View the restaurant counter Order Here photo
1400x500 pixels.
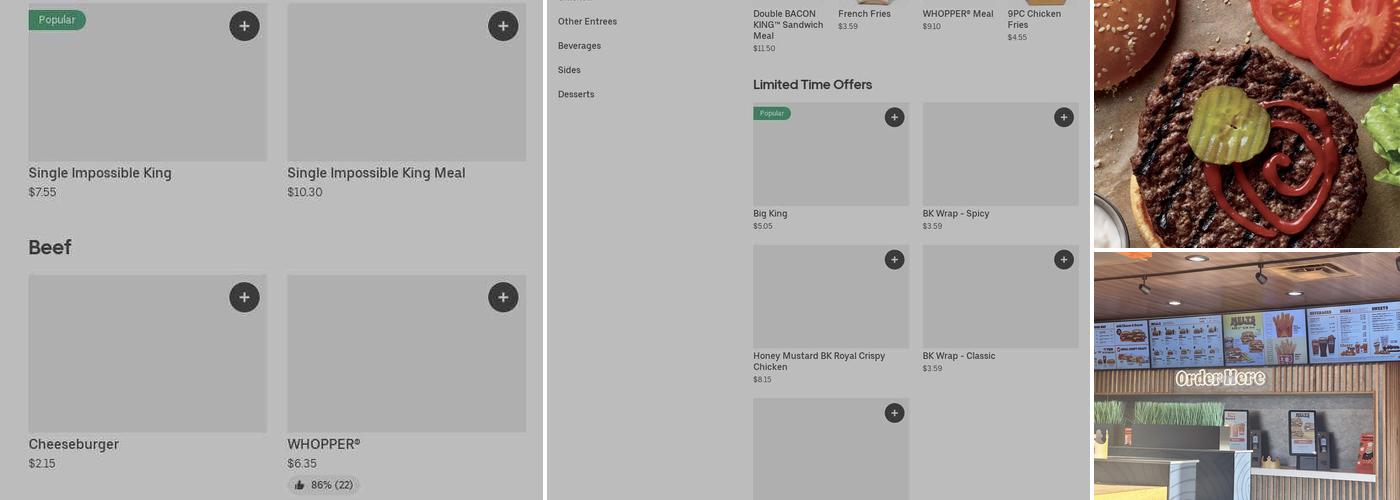[1246, 376]
